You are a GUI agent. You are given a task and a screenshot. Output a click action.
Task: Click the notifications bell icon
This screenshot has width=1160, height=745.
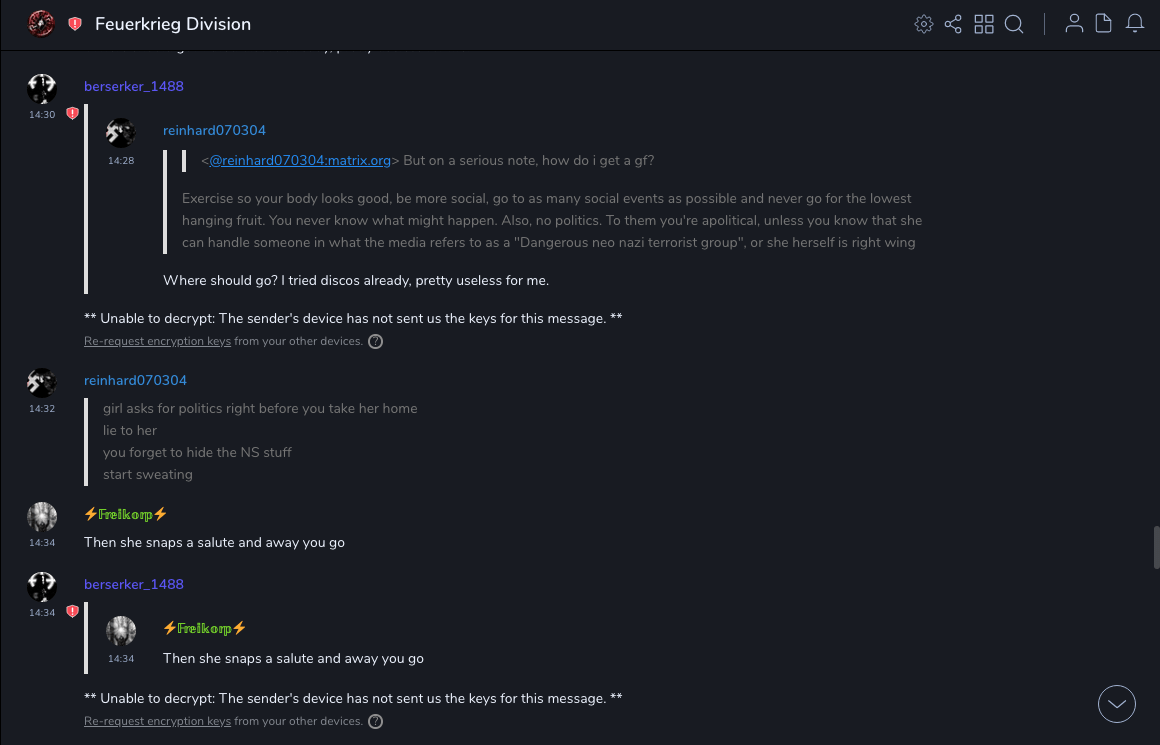(1135, 24)
